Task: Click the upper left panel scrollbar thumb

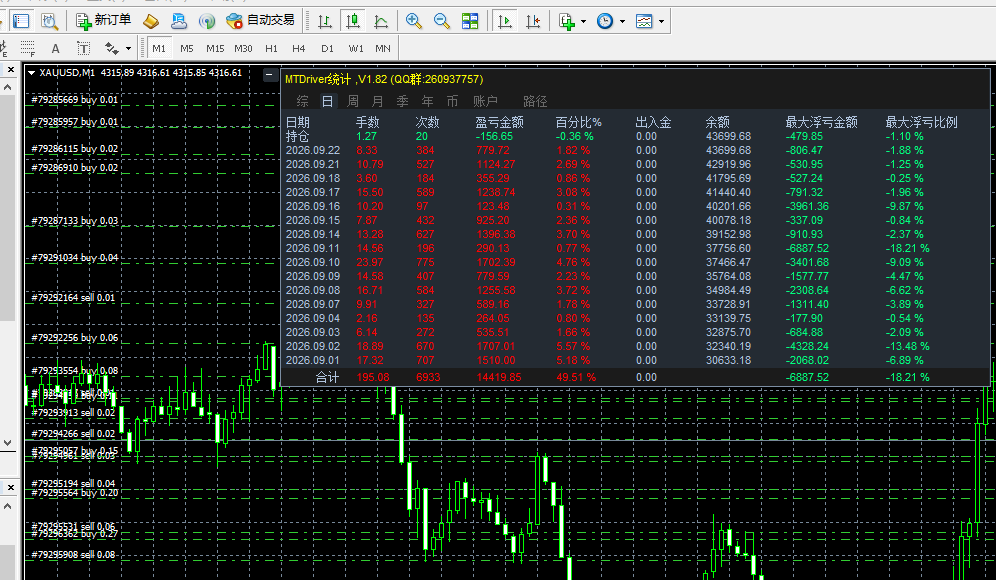Action: pyautogui.click(x=8, y=208)
